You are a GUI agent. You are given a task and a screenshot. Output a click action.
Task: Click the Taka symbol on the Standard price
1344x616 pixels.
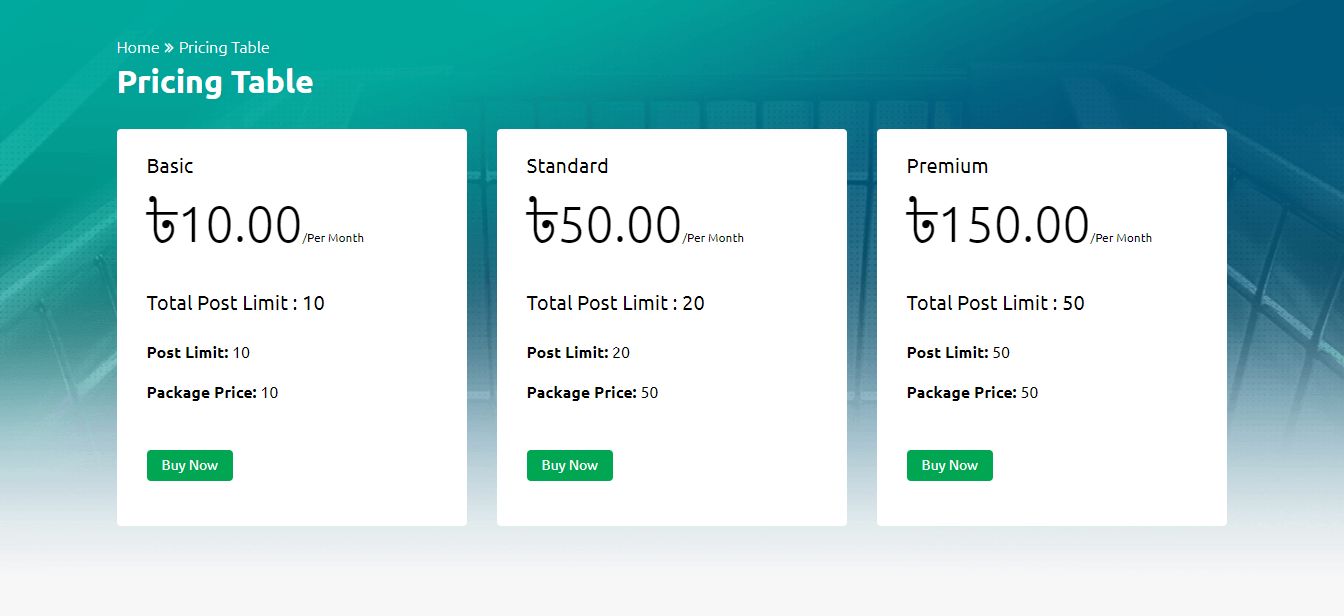tap(542, 222)
